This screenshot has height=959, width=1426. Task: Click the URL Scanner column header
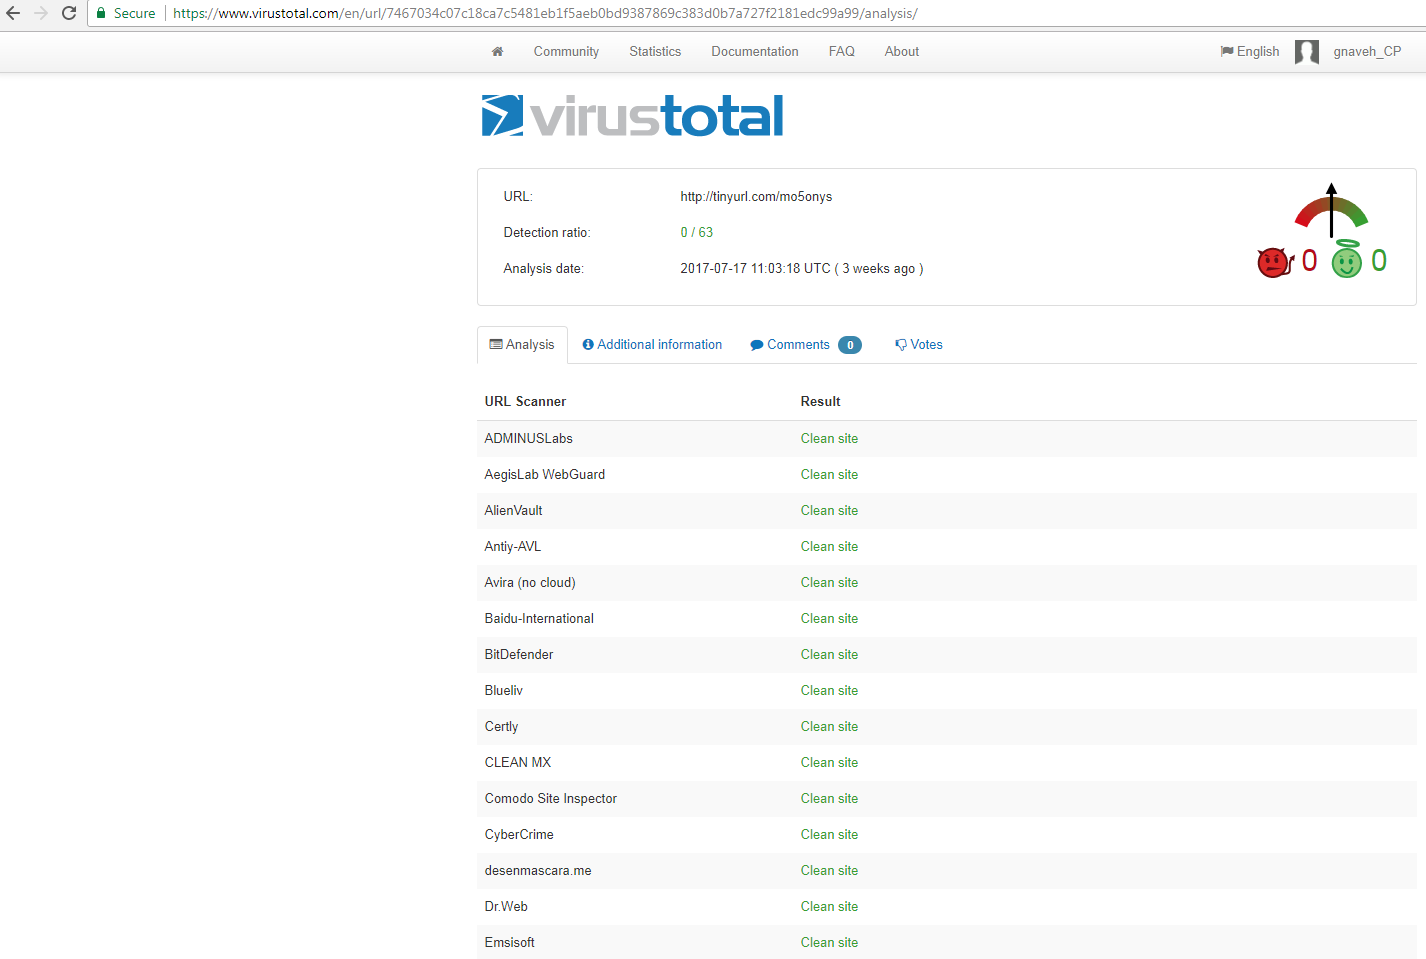point(525,401)
